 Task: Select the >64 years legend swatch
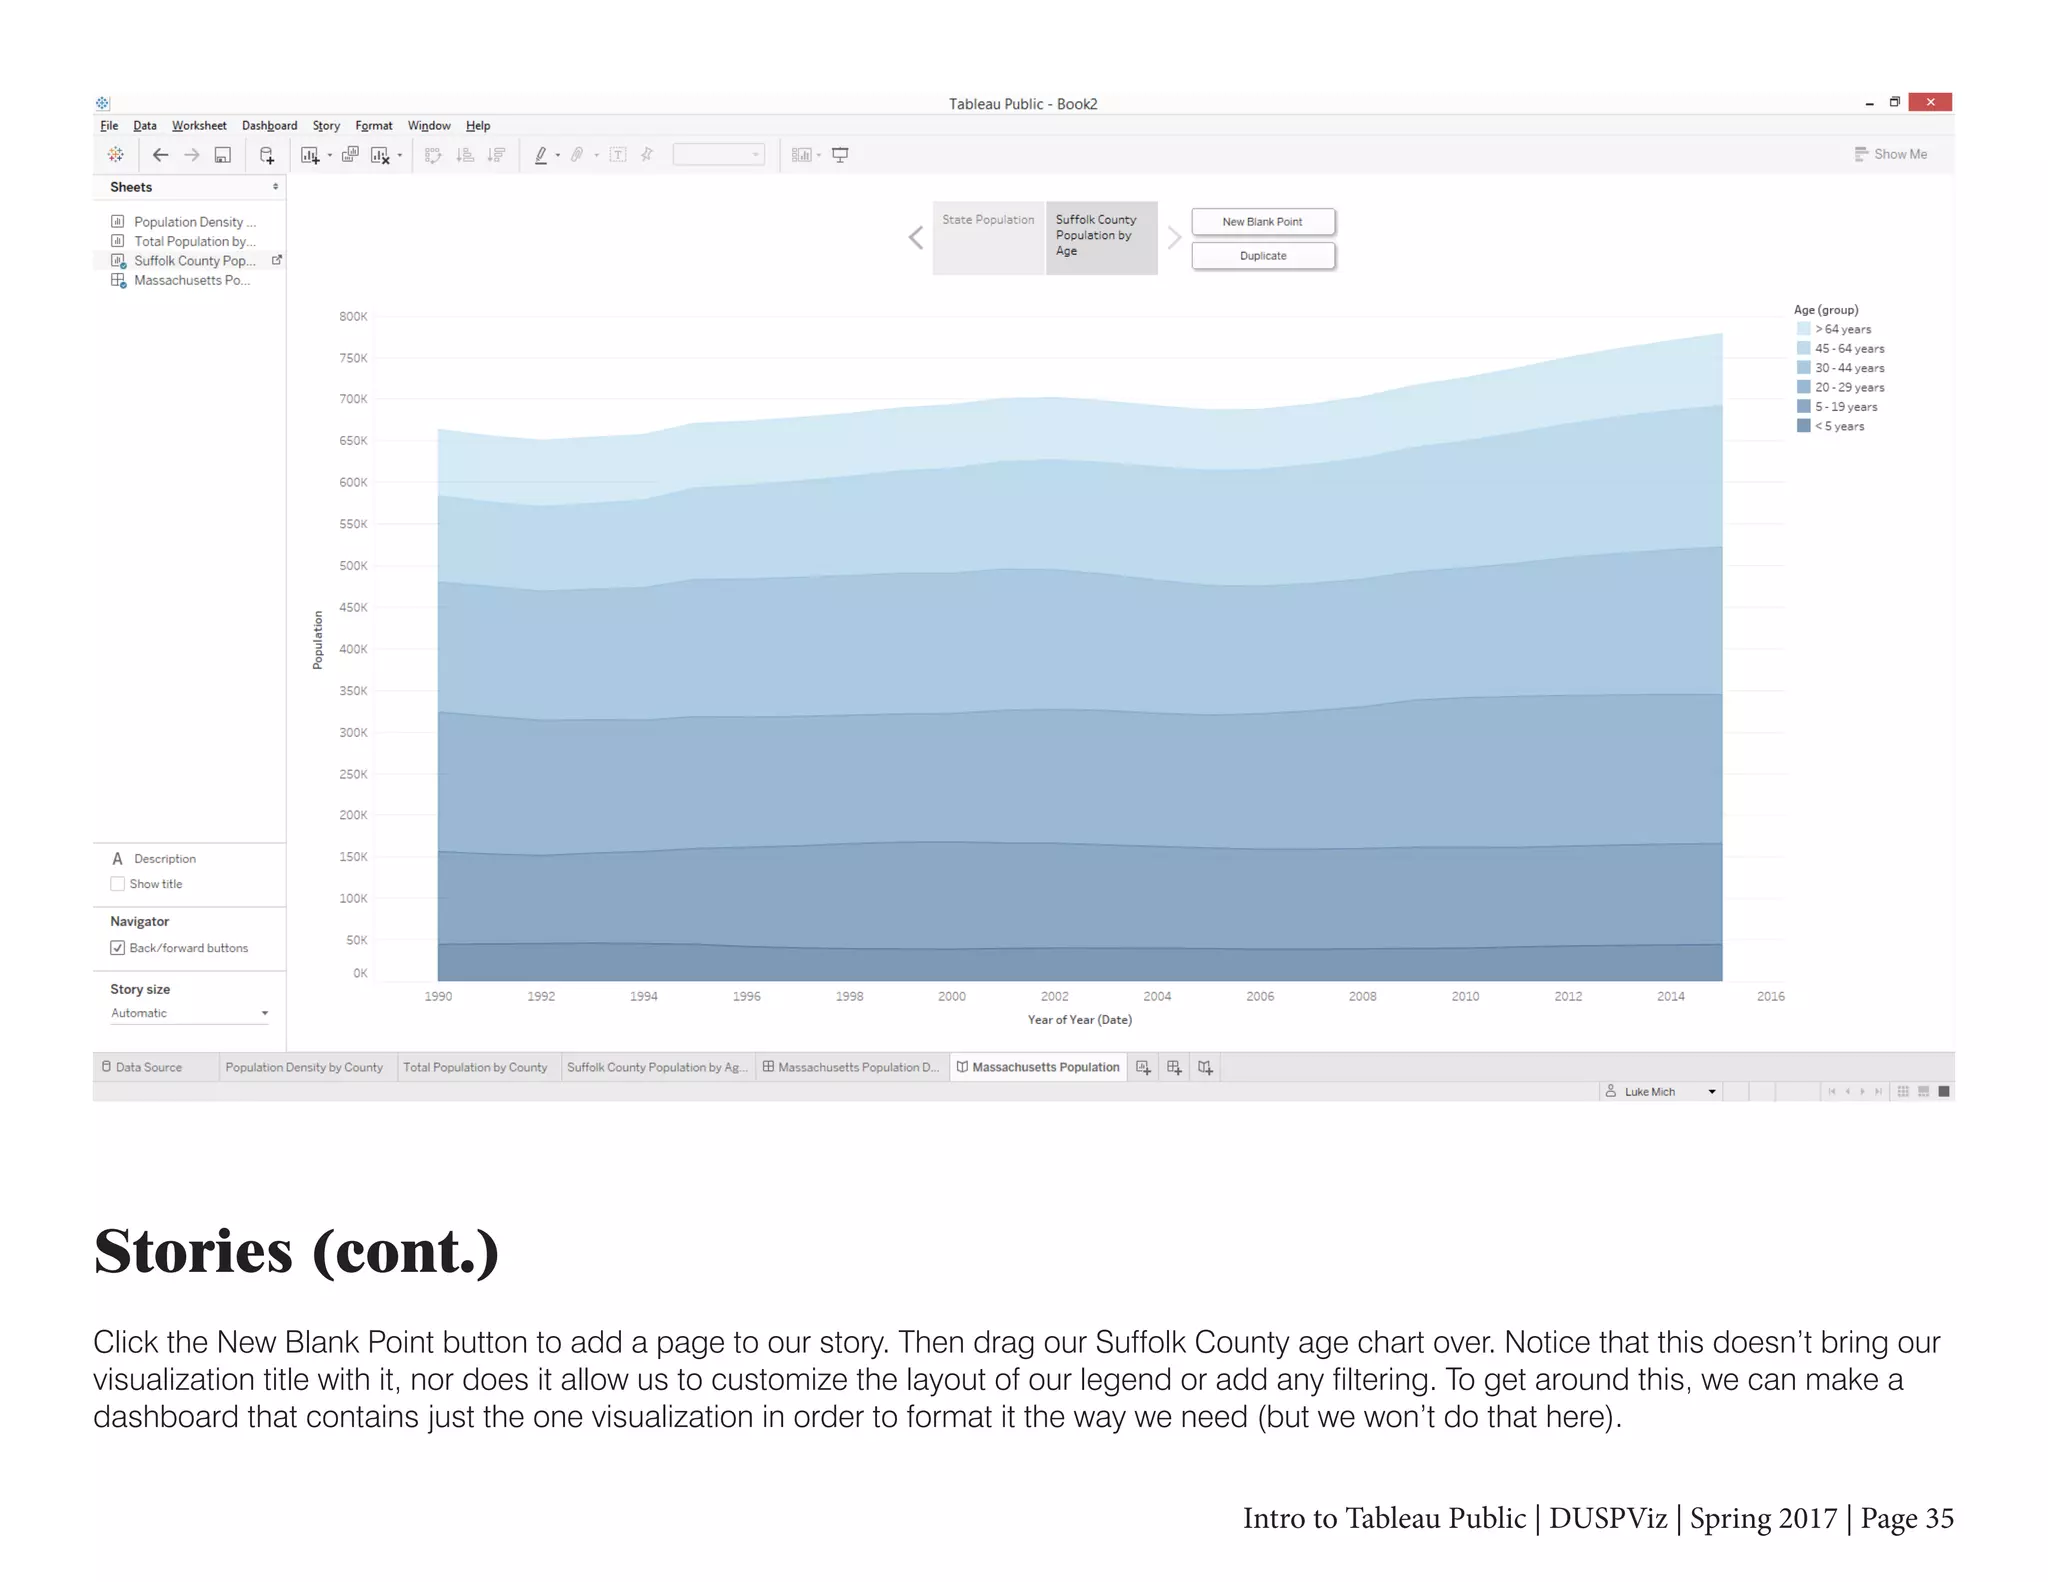[1804, 329]
